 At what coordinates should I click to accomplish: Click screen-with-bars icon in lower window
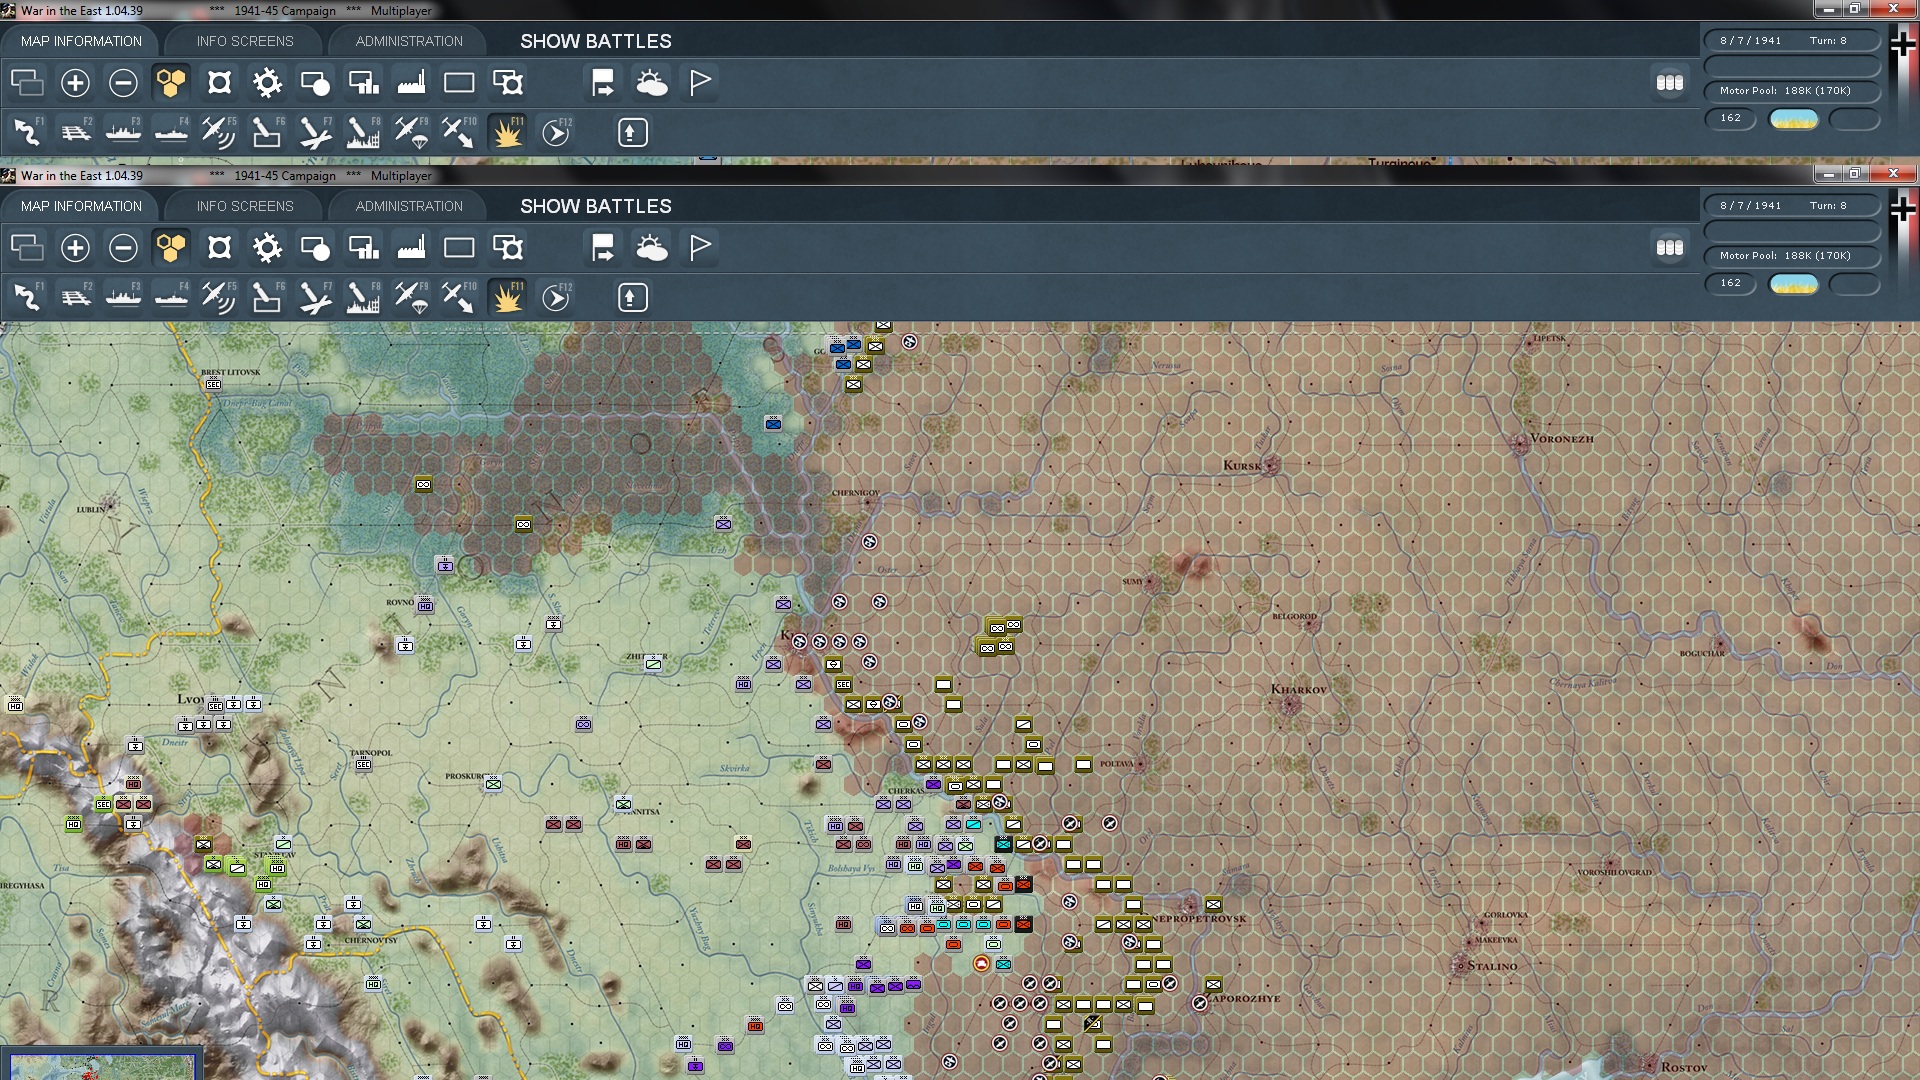[x=363, y=248]
